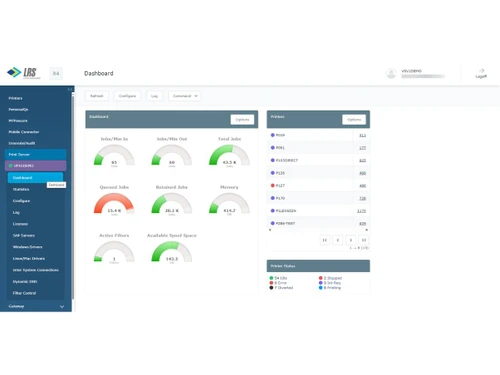Image resolution: width=500 pixels, height=375 pixels.
Task: Select the purple server entry with green dot
Action: click(35, 166)
